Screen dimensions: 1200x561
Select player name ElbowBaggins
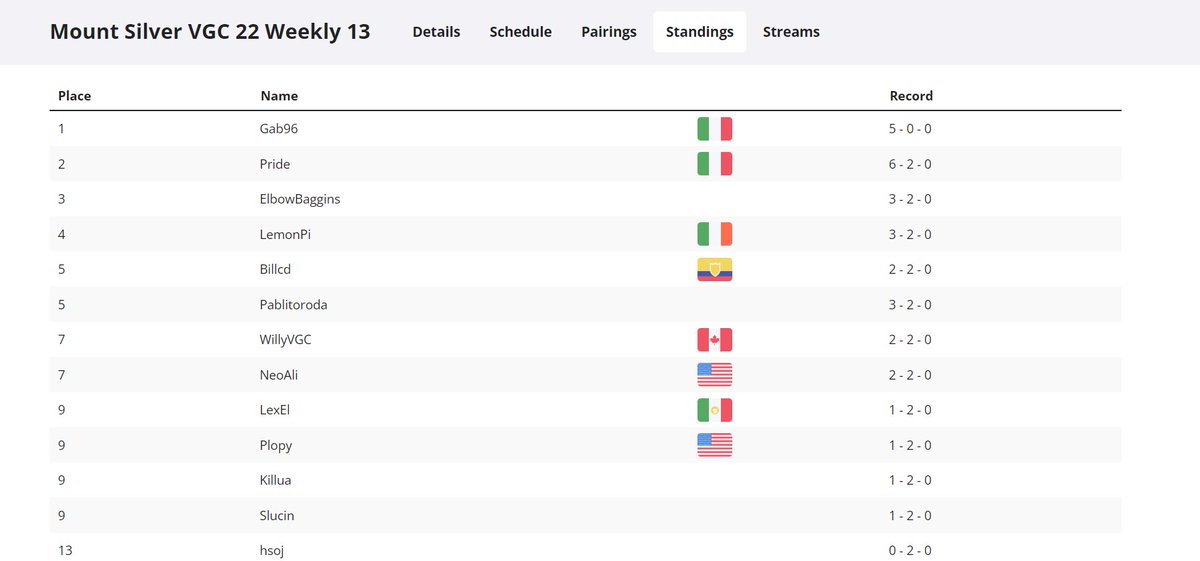coord(300,199)
